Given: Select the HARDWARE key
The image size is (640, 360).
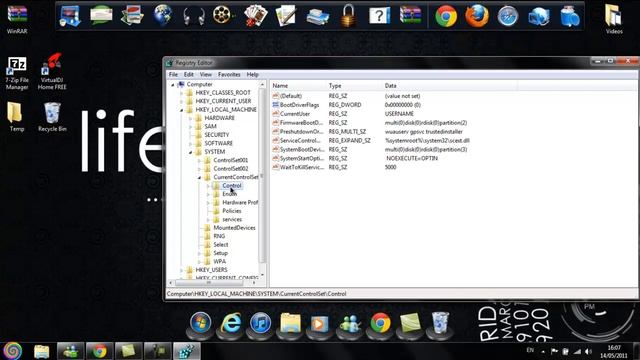Looking at the screenshot, I should [x=219, y=118].
